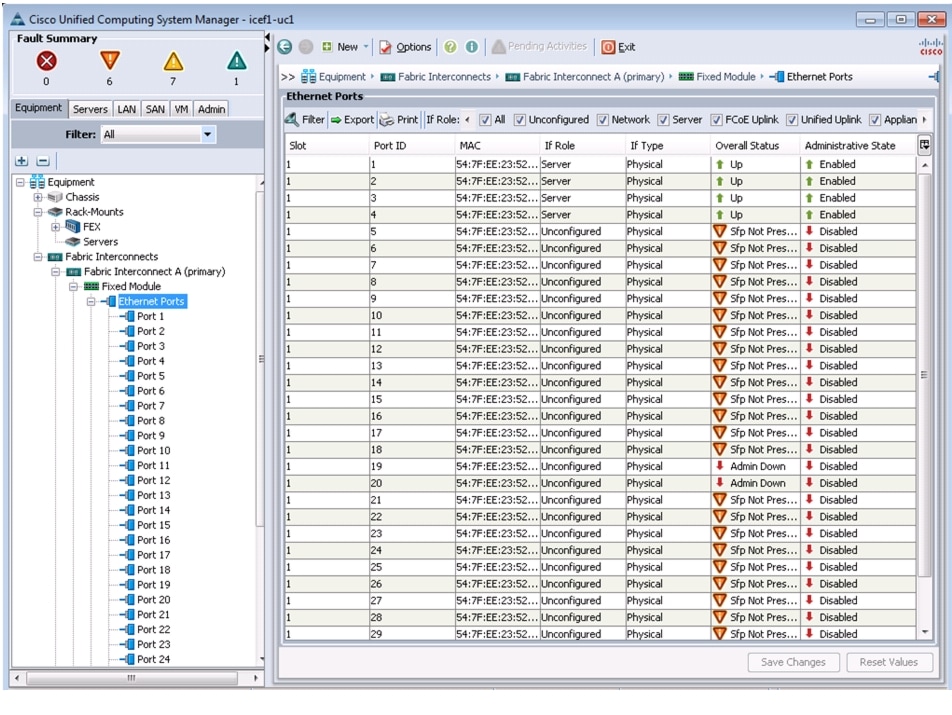Click the red error icon in Fault Summary
The image size is (952, 715).
(48, 59)
